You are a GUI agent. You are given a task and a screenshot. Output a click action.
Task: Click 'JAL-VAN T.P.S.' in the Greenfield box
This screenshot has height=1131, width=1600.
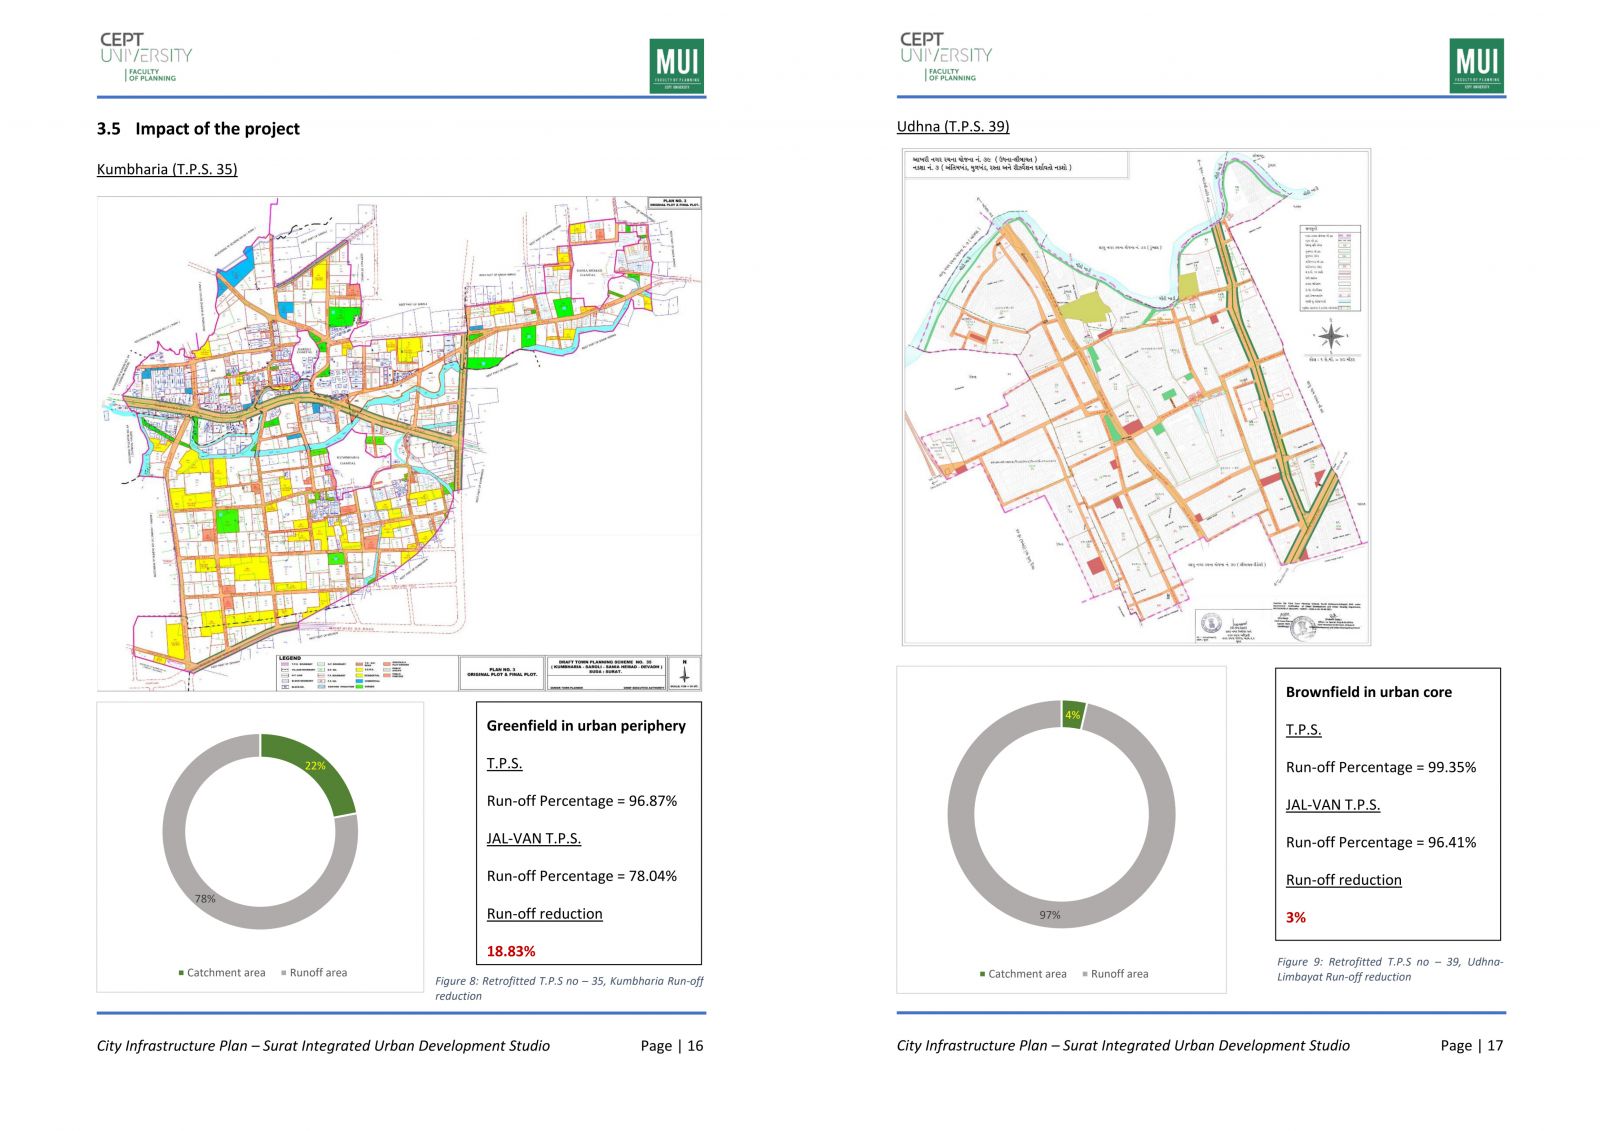pyautogui.click(x=534, y=838)
